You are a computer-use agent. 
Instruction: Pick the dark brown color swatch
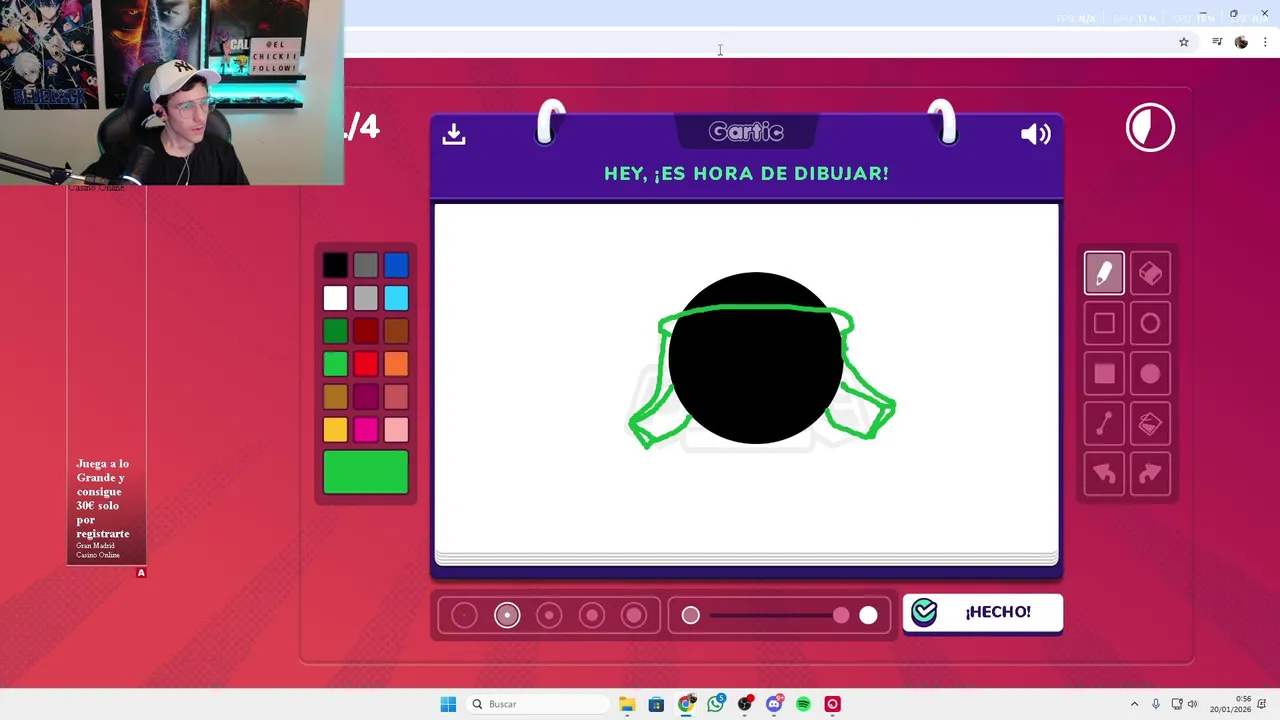[x=396, y=331]
